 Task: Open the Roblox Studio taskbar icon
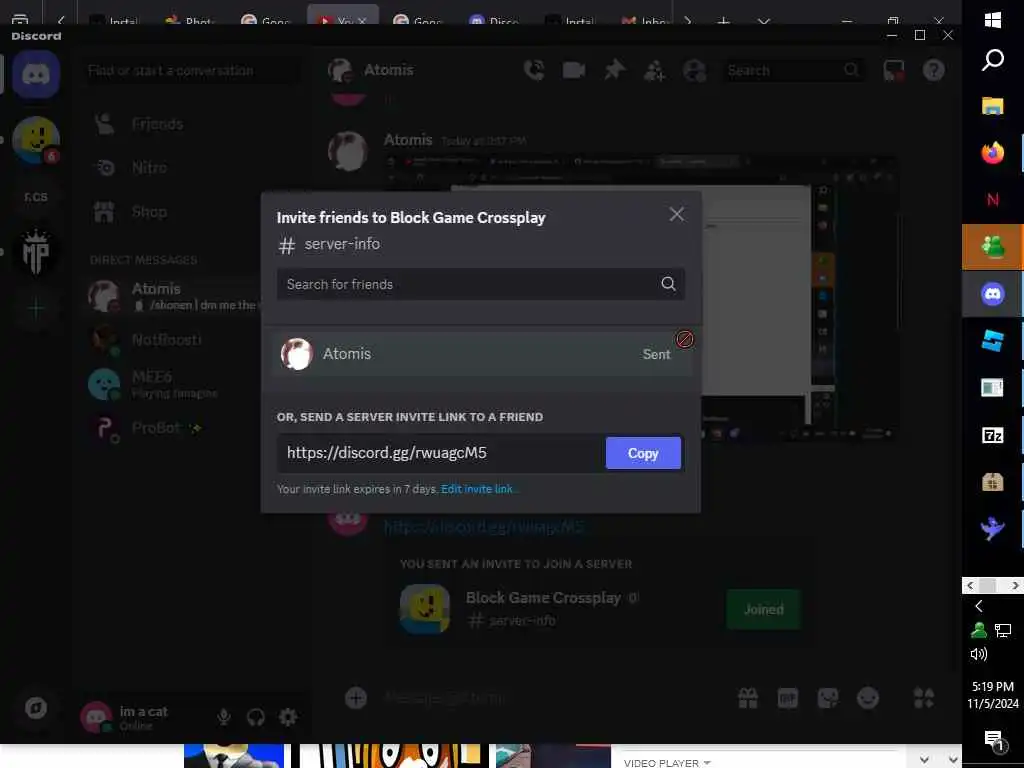coord(993,341)
